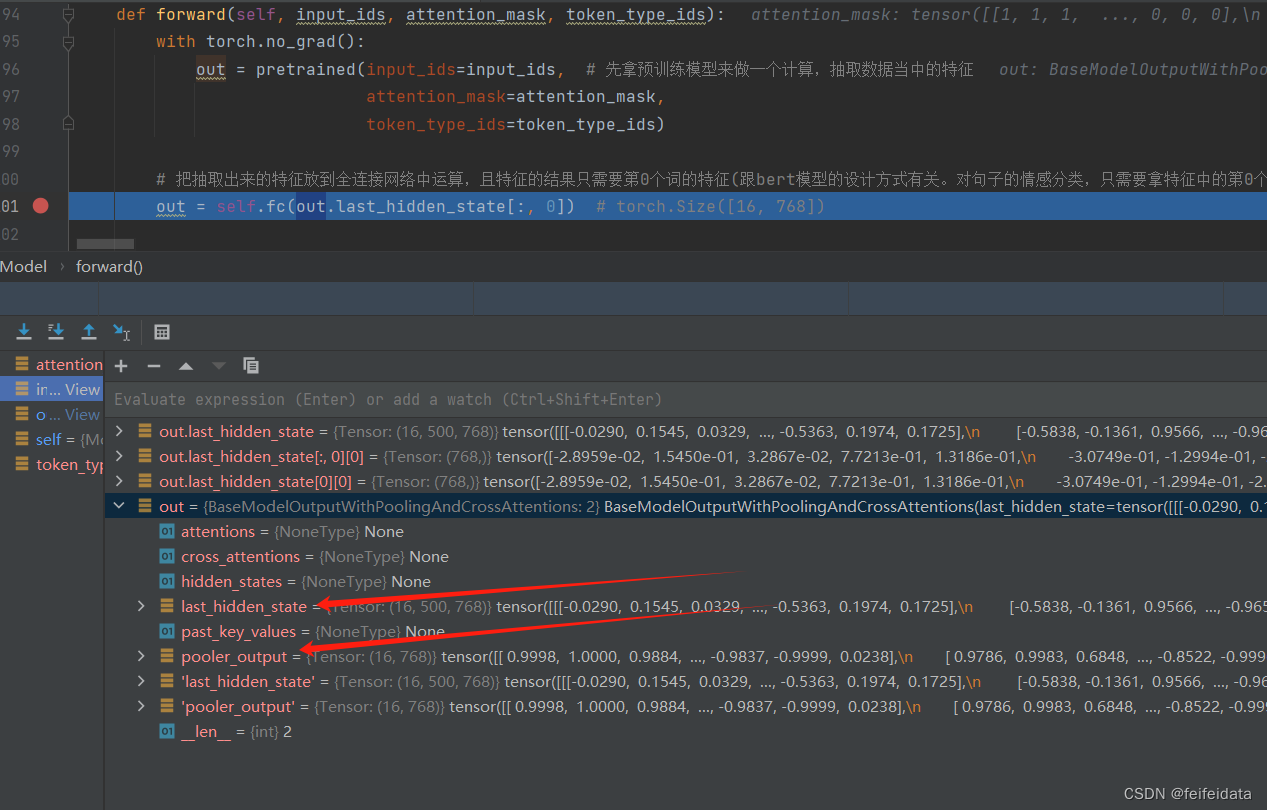1267x810 pixels.
Task: Expand last_hidden_state child under out
Action: click(x=141, y=606)
